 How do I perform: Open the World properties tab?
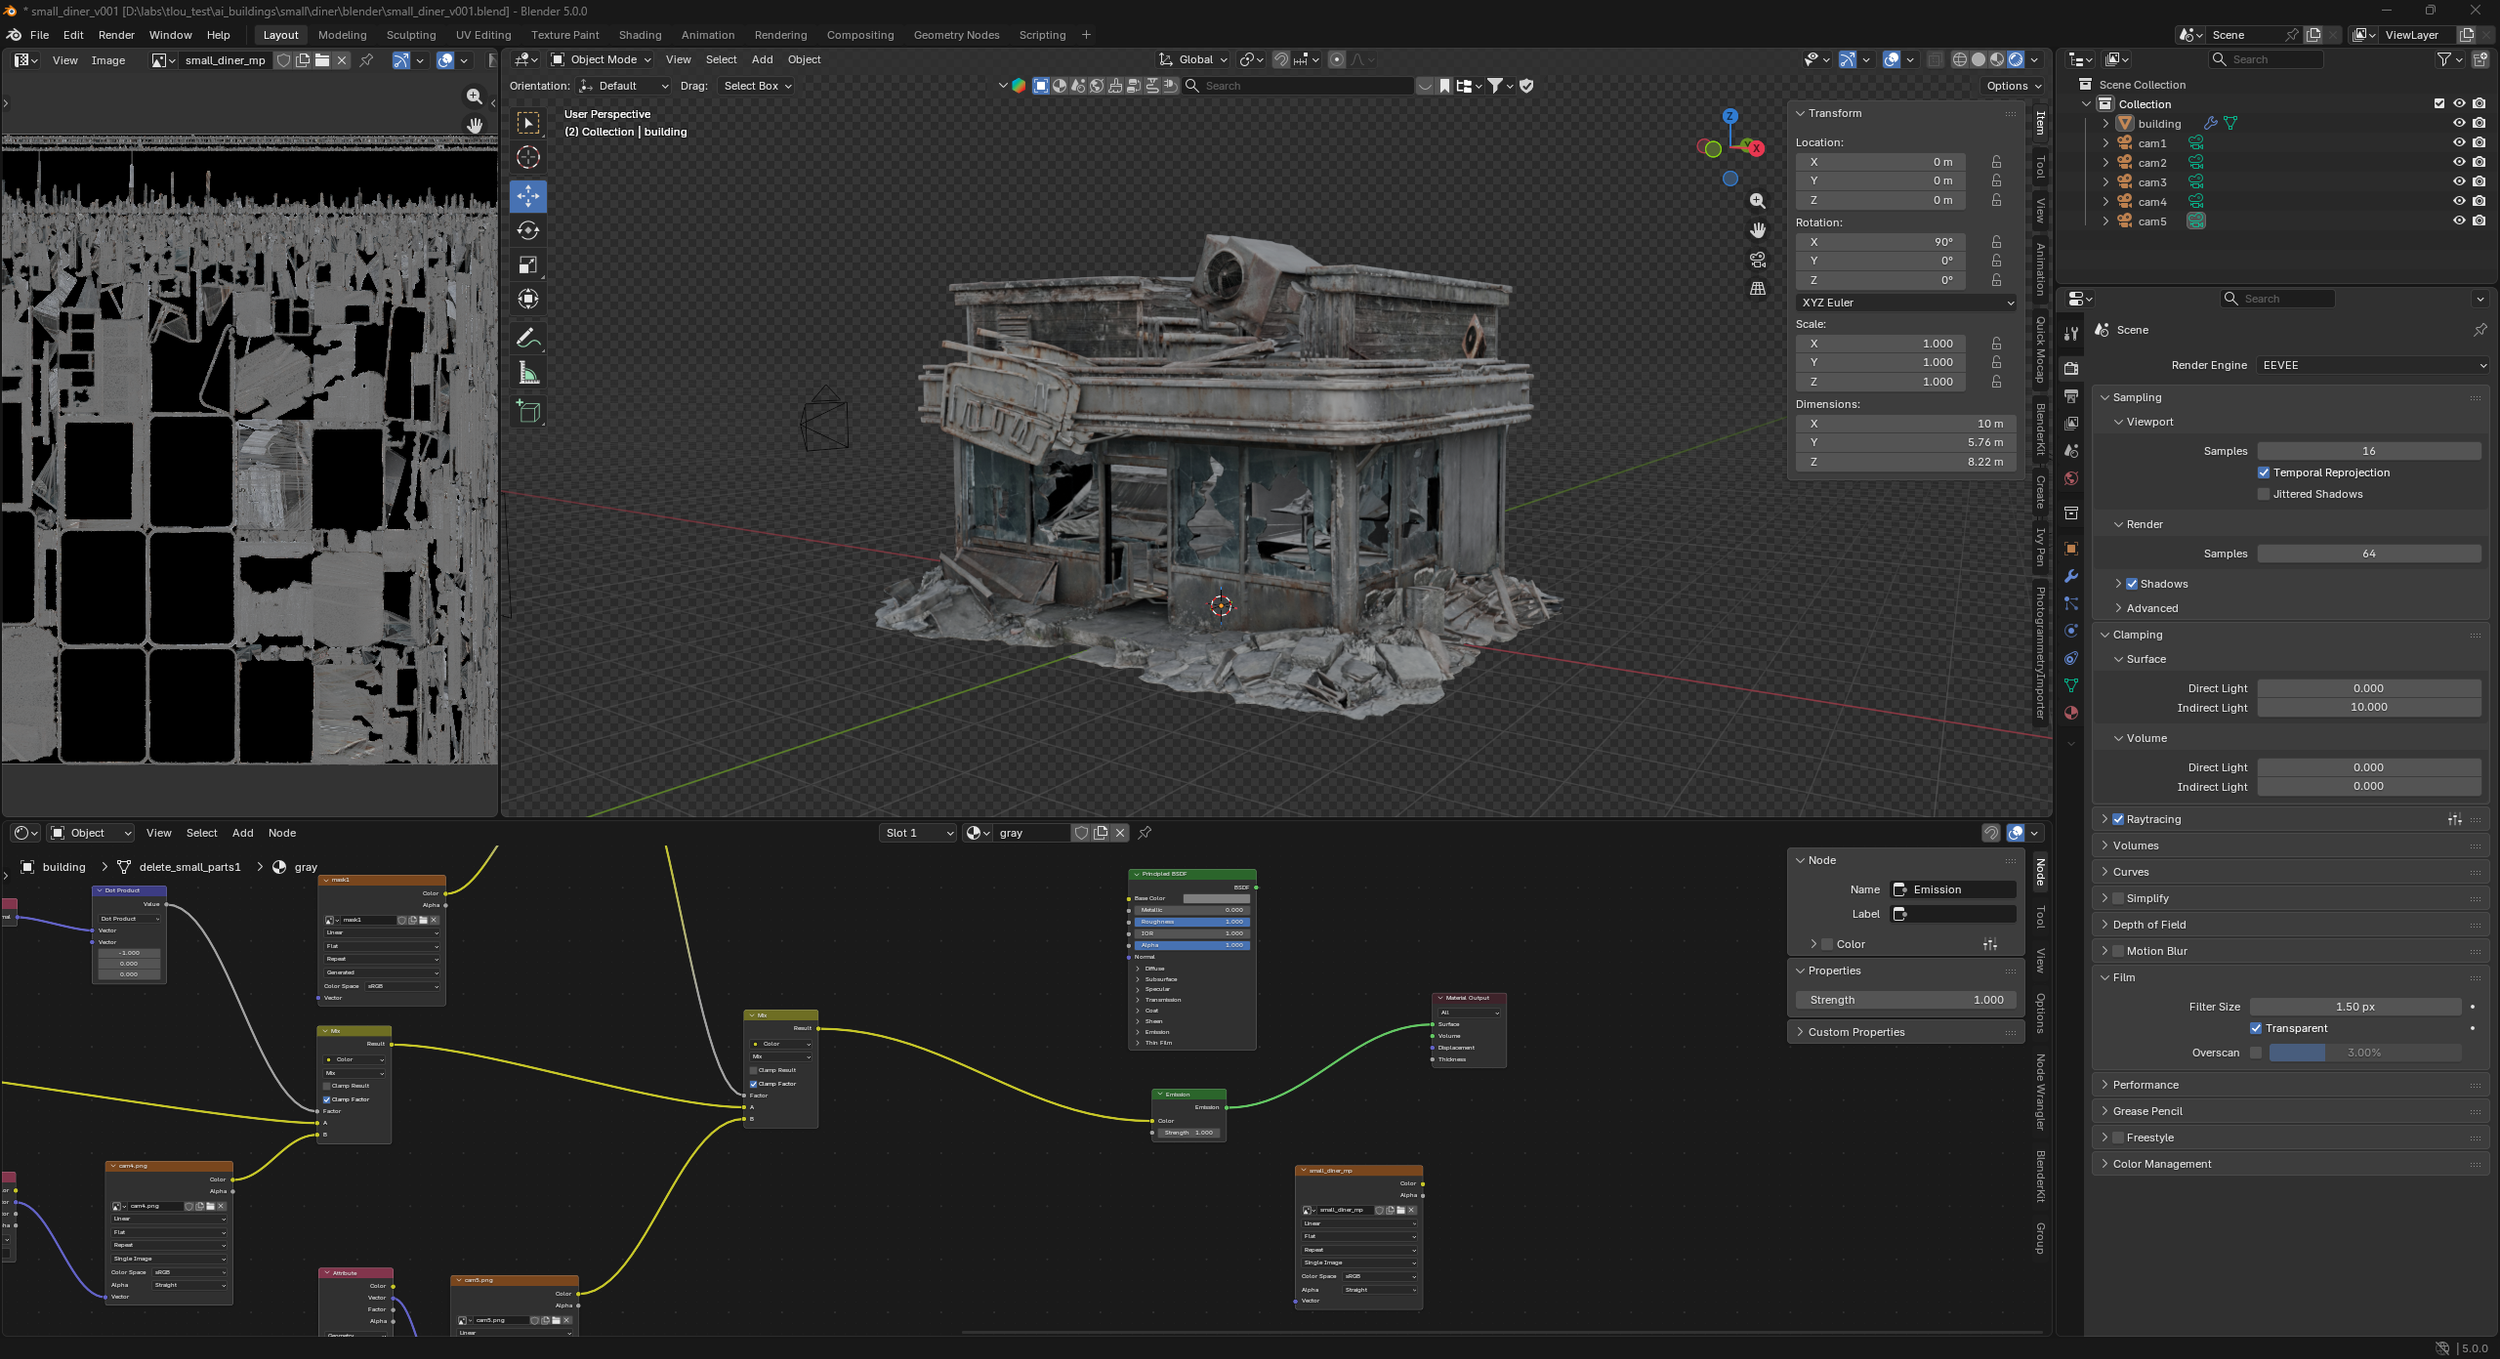pyautogui.click(x=2071, y=478)
